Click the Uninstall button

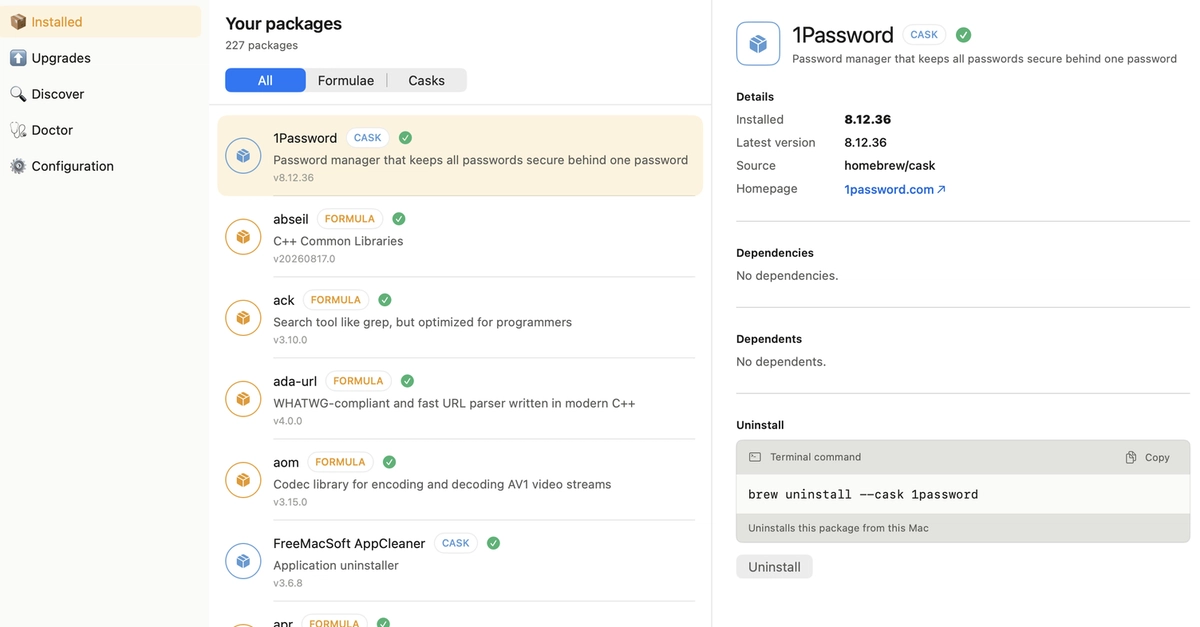(774, 567)
